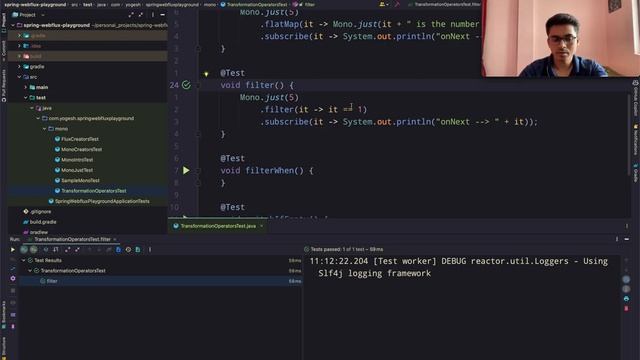
Task: Click webcam video thumbnail
Action: (x=561, y=38)
